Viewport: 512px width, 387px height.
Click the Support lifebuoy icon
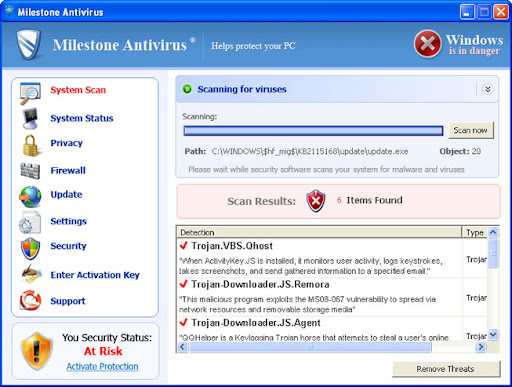[30, 300]
